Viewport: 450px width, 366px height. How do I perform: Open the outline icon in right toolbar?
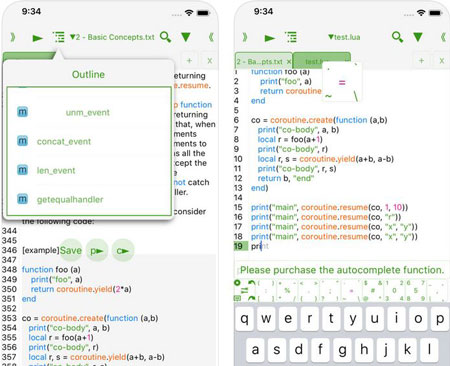point(291,37)
